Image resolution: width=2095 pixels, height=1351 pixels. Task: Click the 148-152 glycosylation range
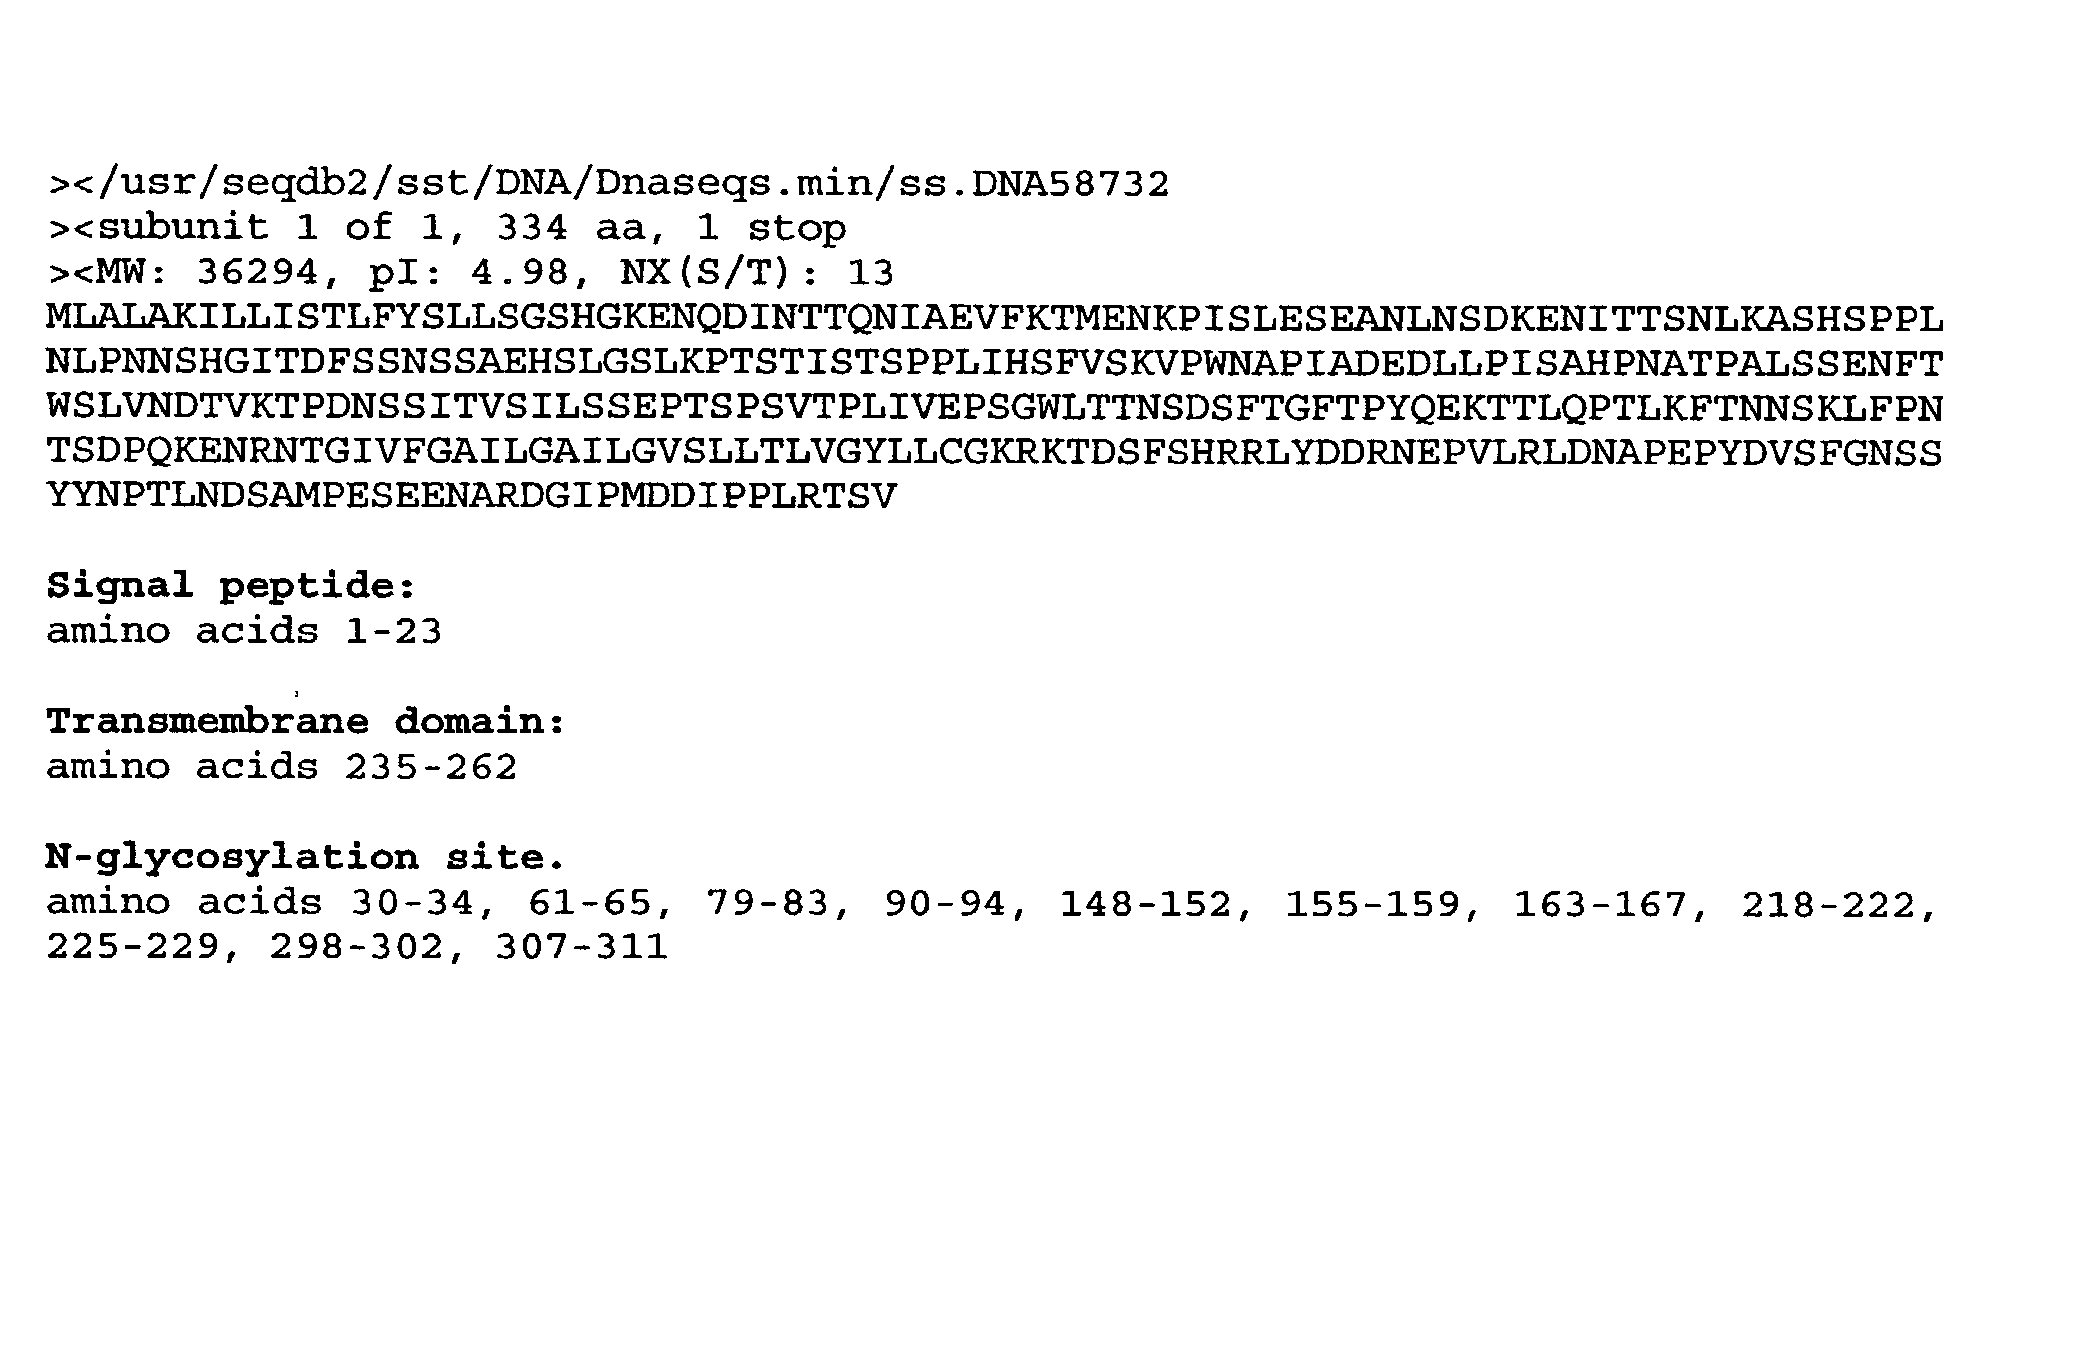click(1145, 904)
